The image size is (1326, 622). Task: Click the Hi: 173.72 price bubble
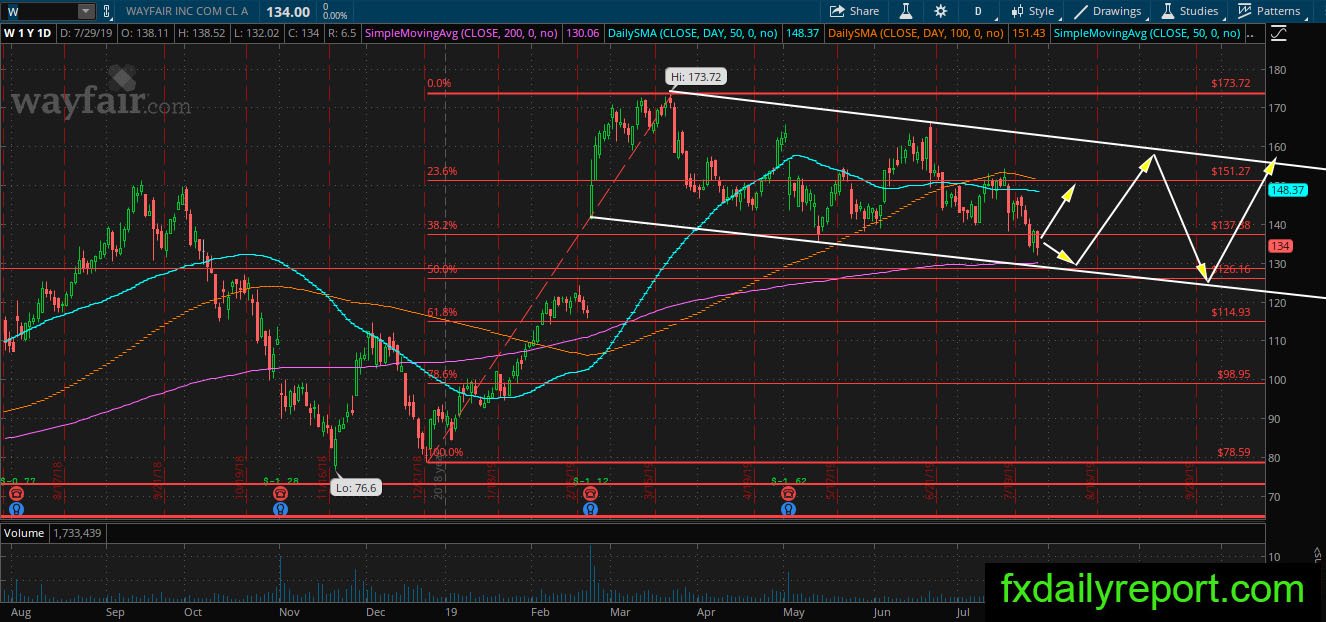point(695,76)
